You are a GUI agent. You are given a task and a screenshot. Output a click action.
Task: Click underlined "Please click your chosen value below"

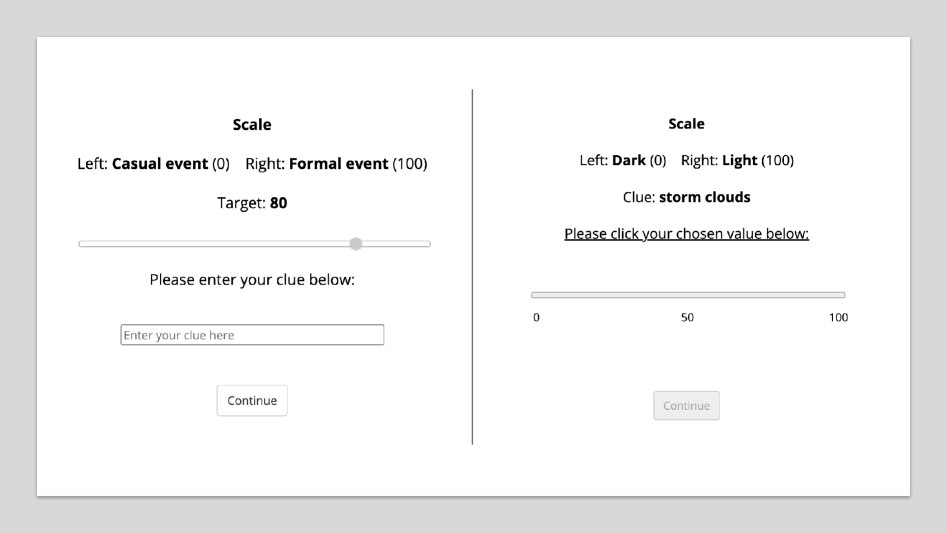coord(686,234)
